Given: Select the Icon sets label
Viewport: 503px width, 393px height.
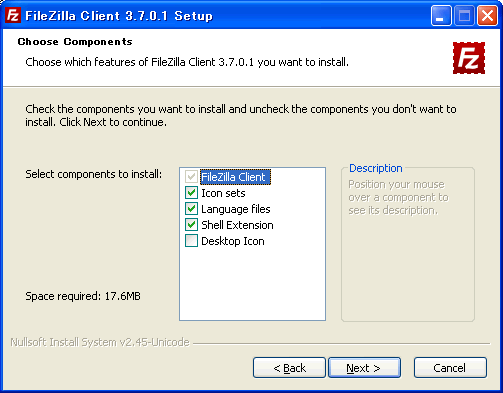Looking at the screenshot, I should (223, 193).
